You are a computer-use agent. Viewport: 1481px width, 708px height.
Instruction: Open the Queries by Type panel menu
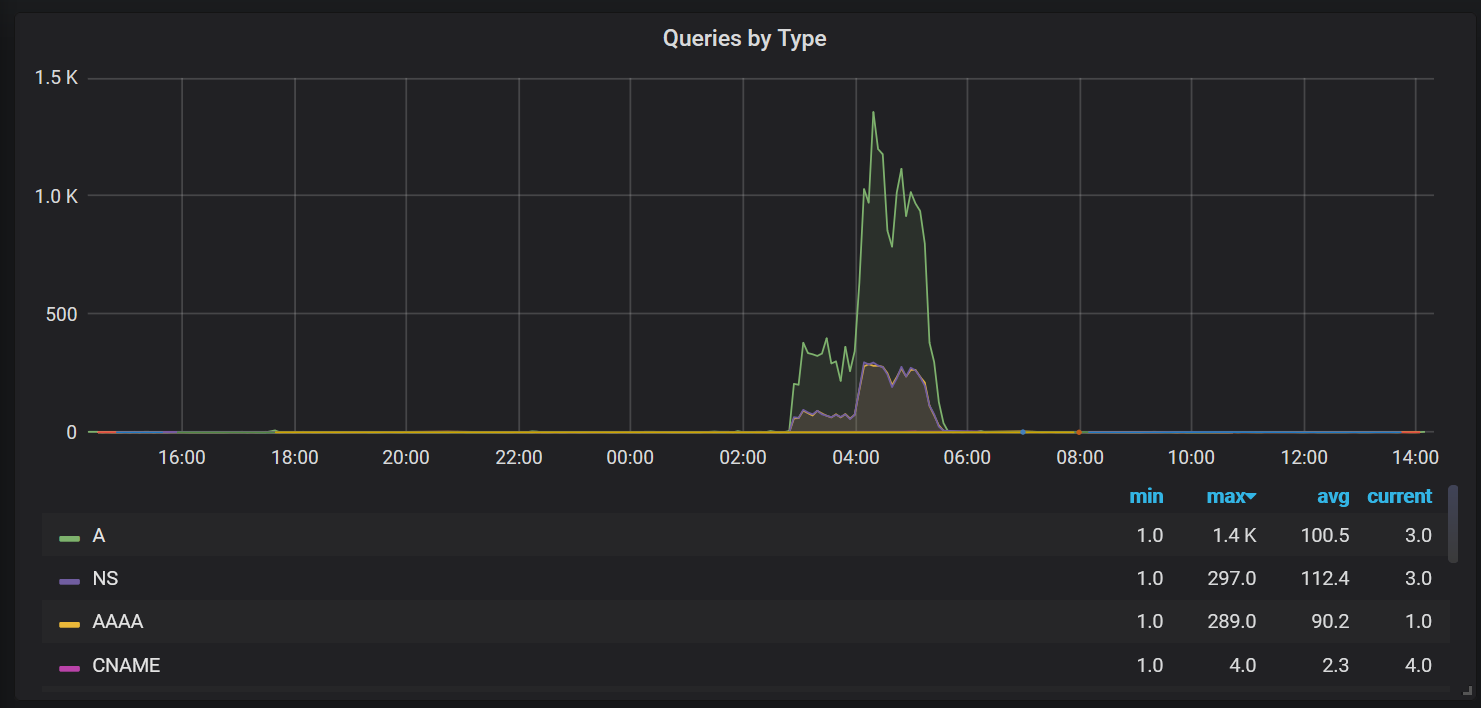coord(744,39)
